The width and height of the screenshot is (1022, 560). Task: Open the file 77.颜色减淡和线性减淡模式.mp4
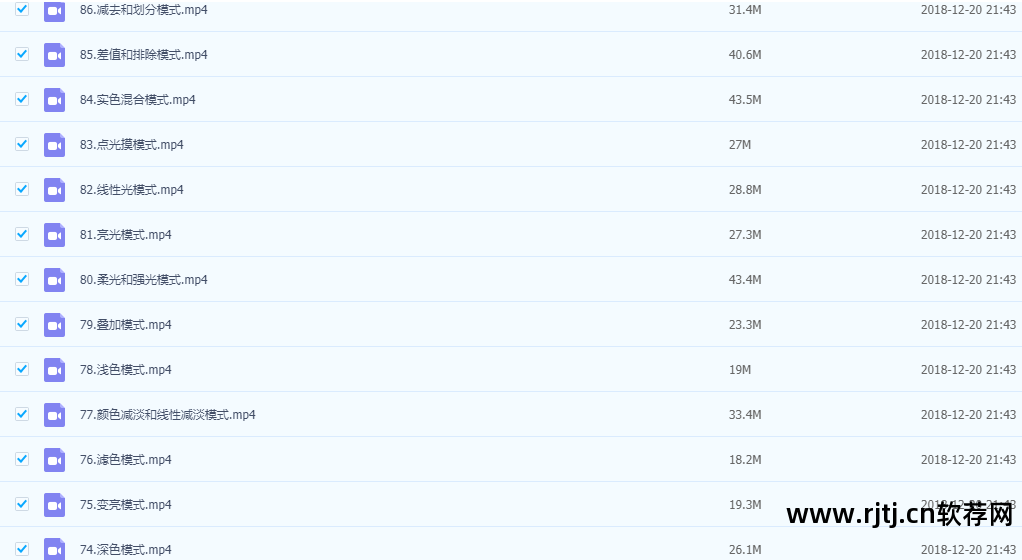coord(168,415)
